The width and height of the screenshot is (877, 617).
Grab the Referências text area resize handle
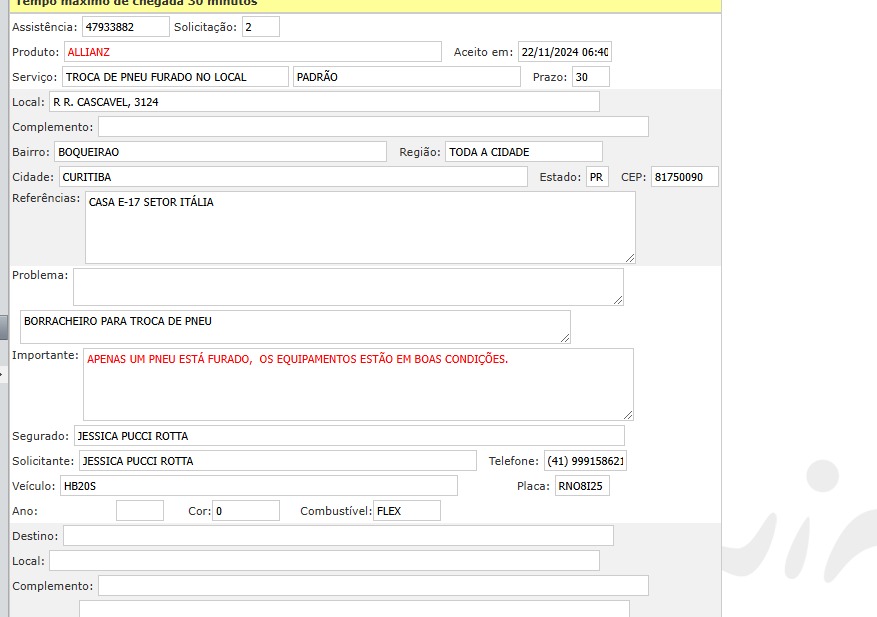pyautogui.click(x=629, y=258)
